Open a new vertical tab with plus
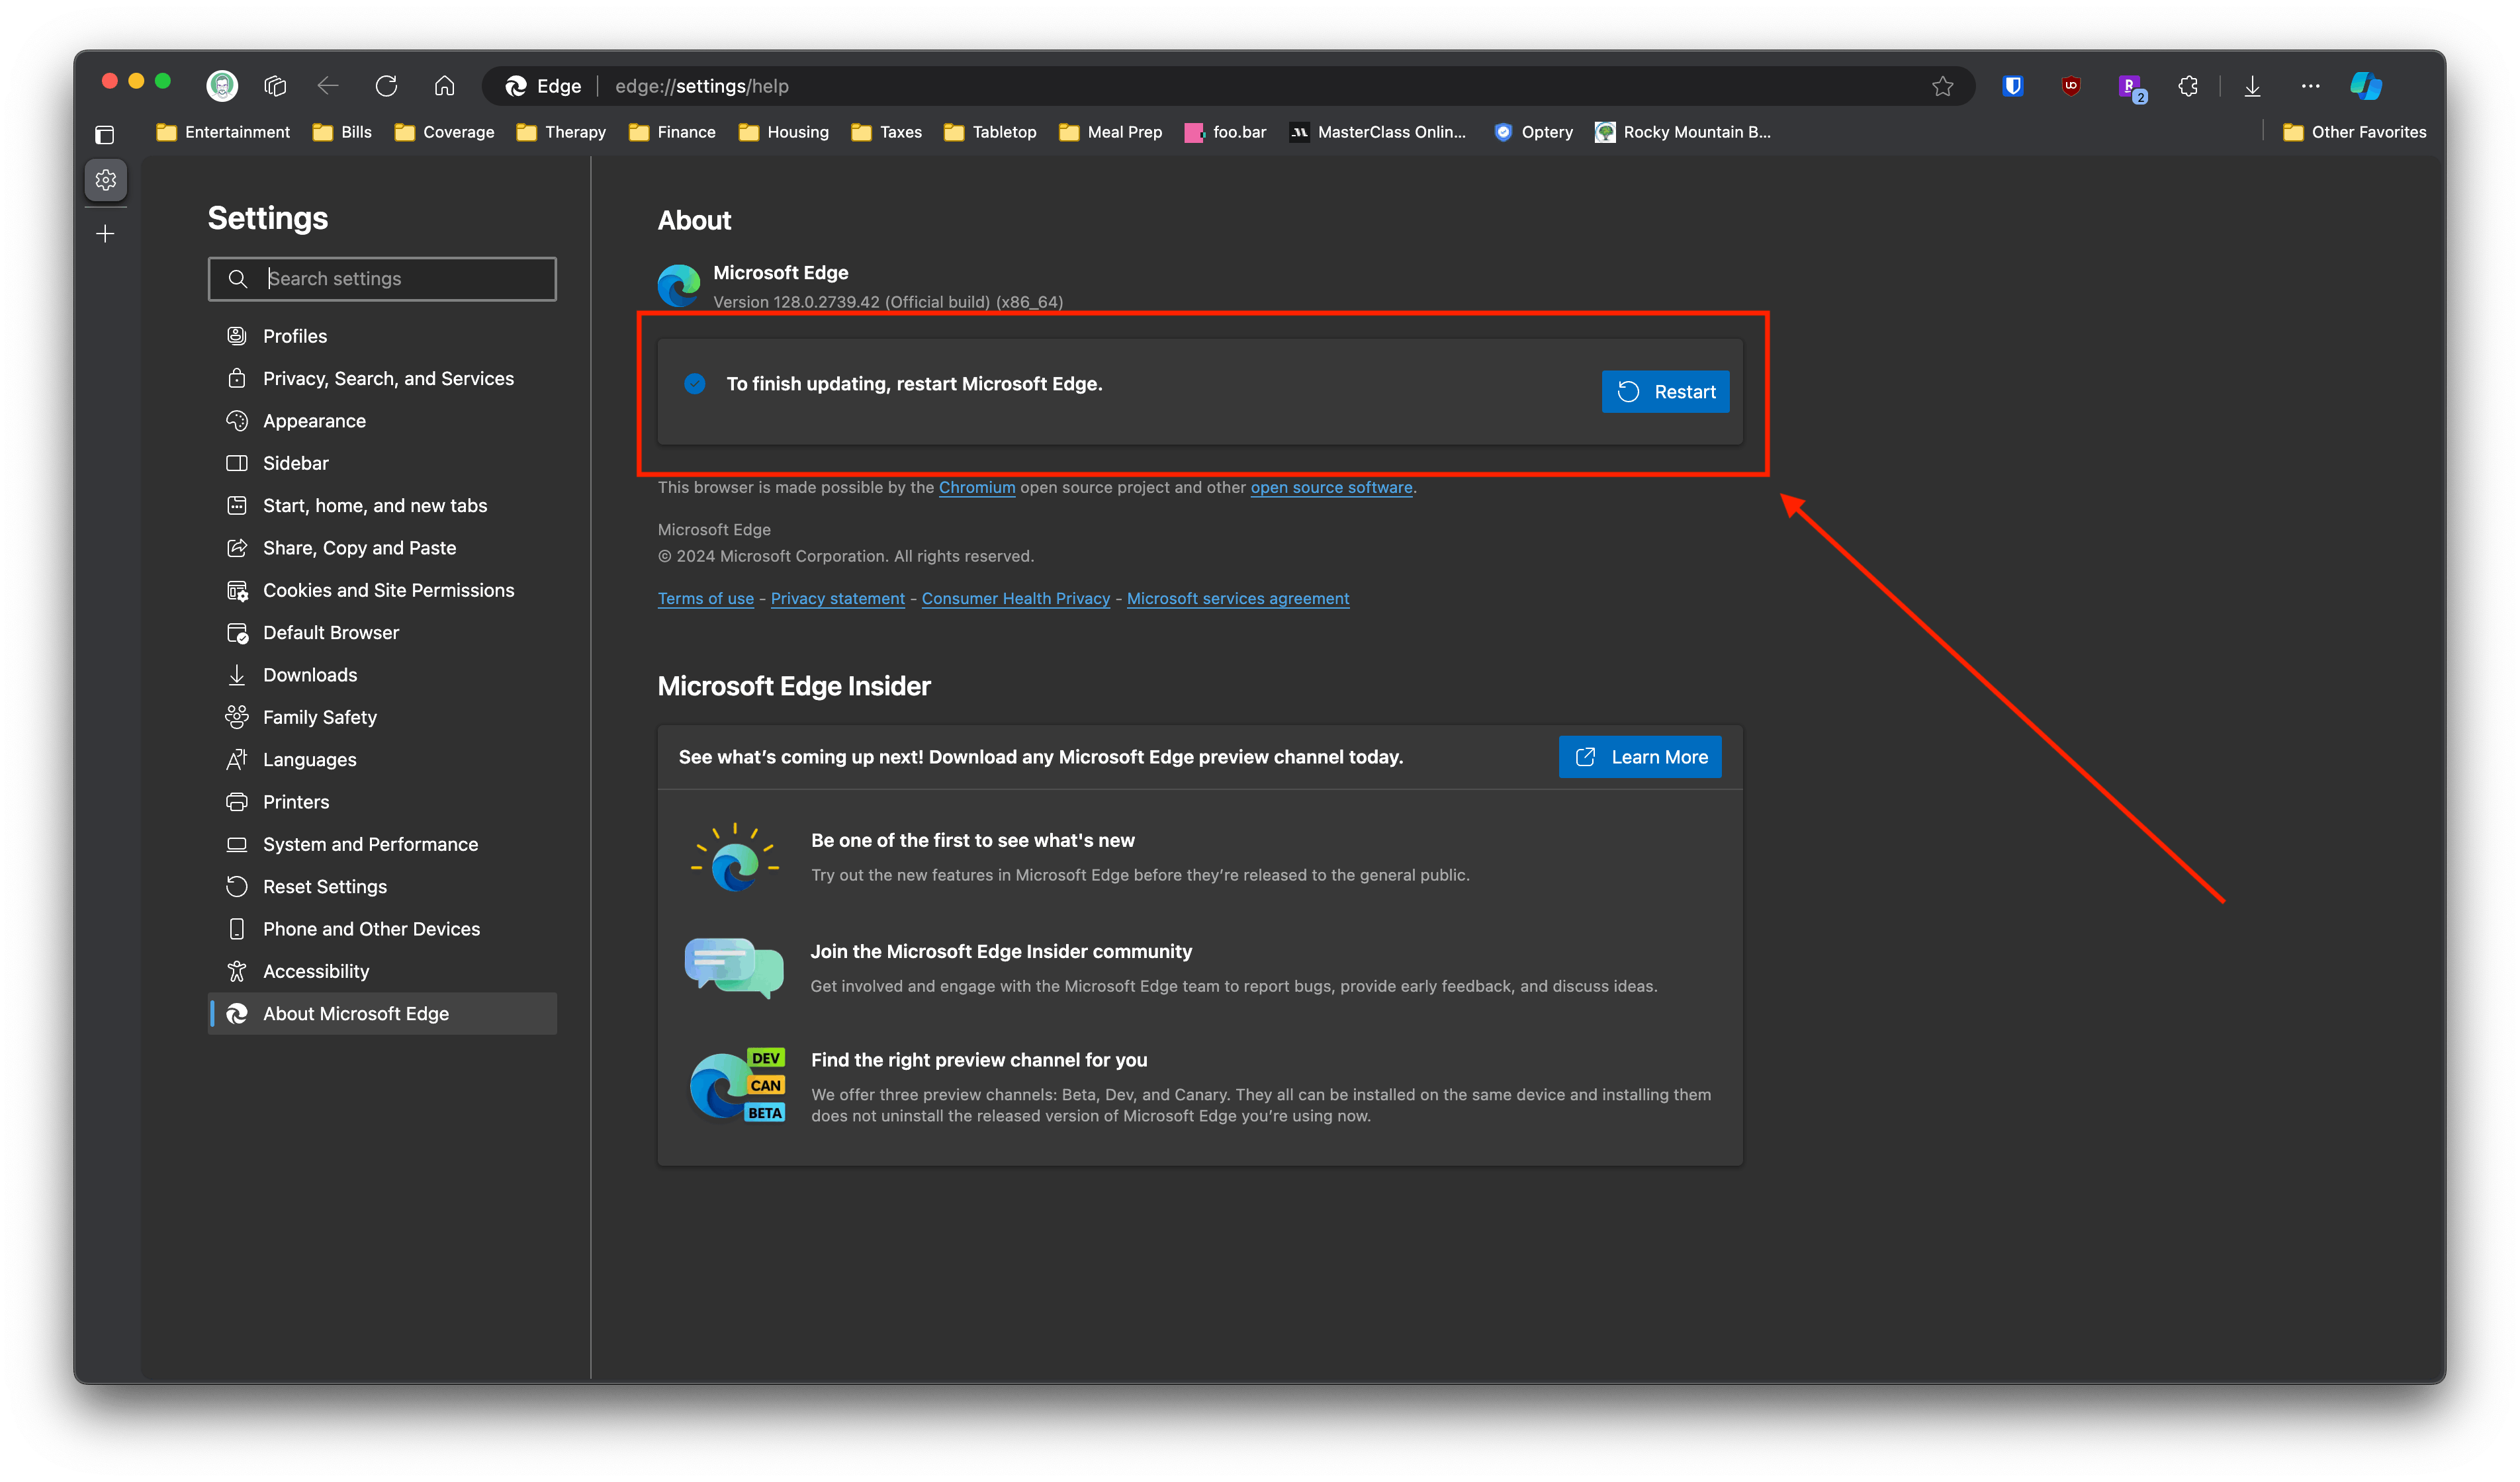The width and height of the screenshot is (2520, 1482). pos(105,234)
